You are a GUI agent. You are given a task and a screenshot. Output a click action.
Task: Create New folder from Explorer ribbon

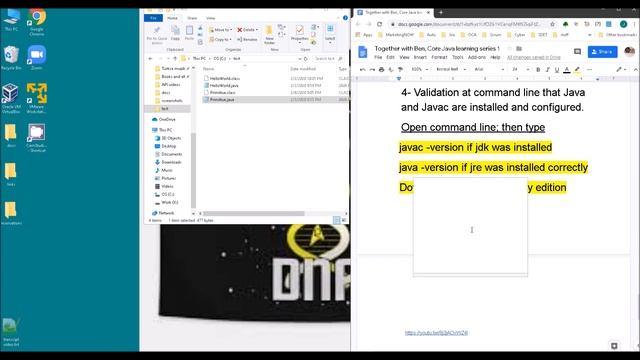click(x=269, y=35)
